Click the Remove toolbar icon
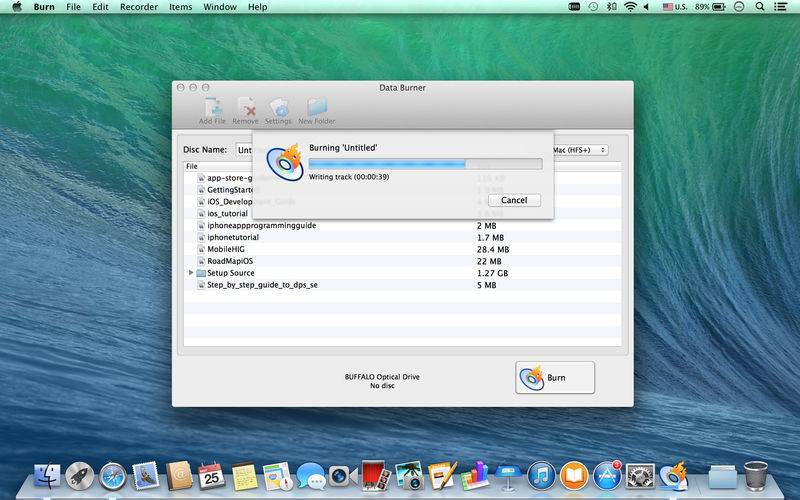 click(245, 111)
